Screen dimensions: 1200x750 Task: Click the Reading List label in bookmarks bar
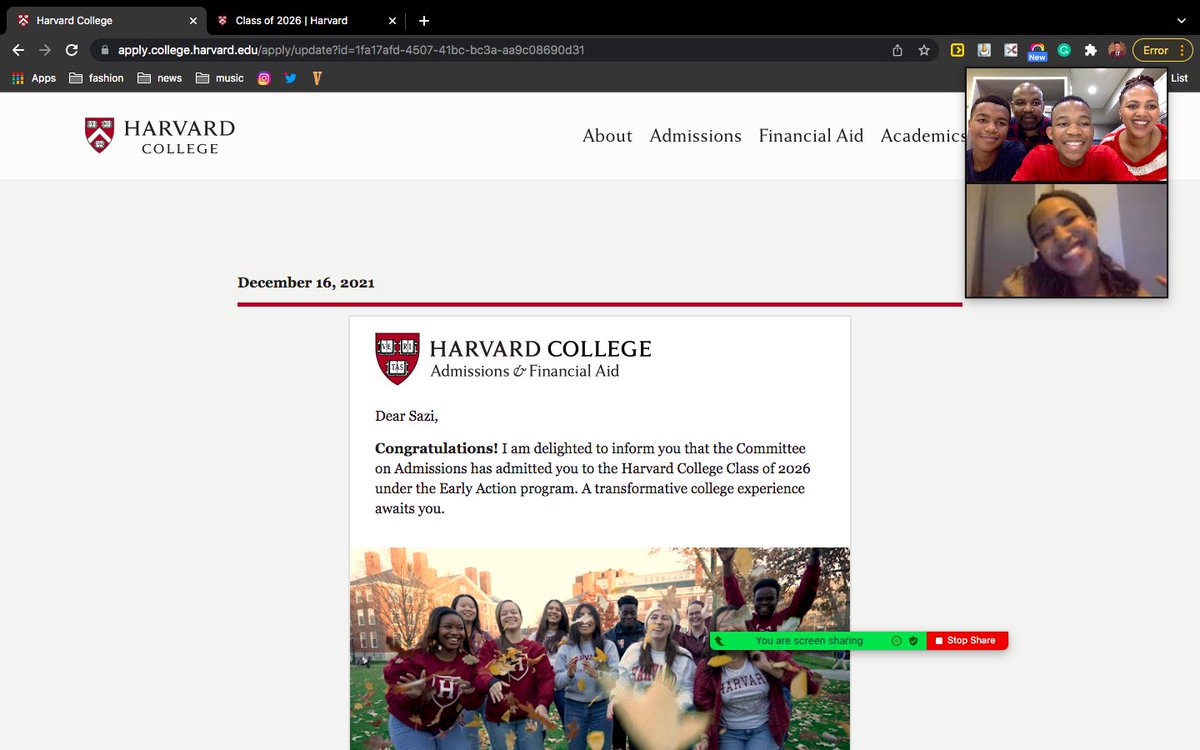[1179, 78]
